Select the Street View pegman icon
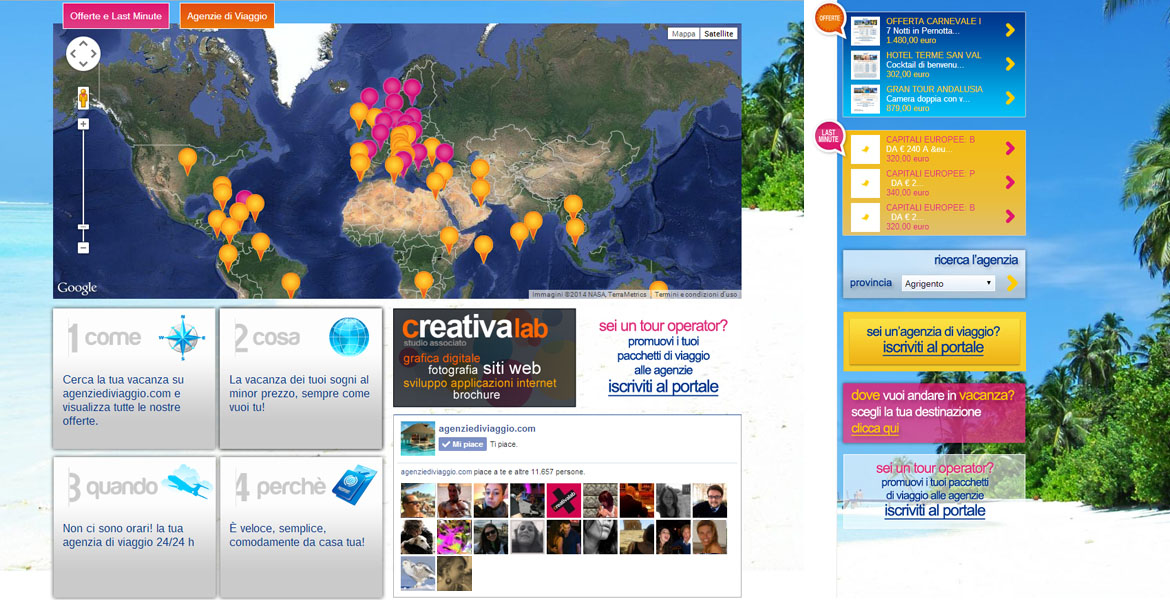The image size is (1170, 600). [x=83, y=98]
